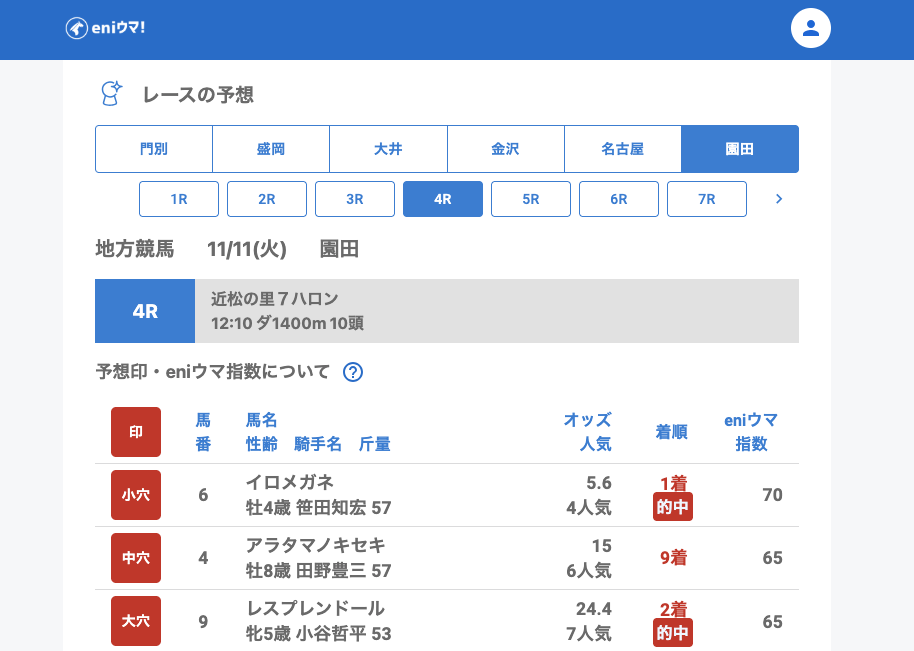914x651 pixels.
Task: Click the 的中 badge for 1着
Action: (673, 507)
